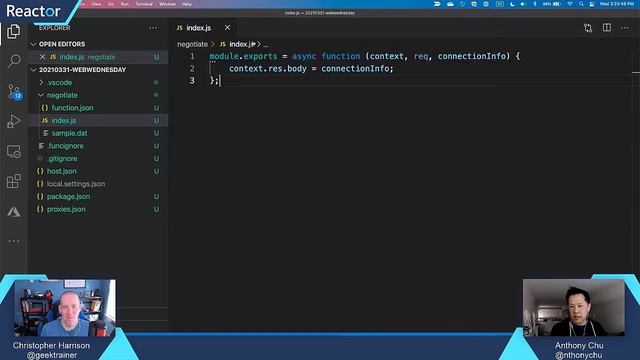This screenshot has height=360, width=640.
Task: Open sample.dat file
Action: pos(98,133)
